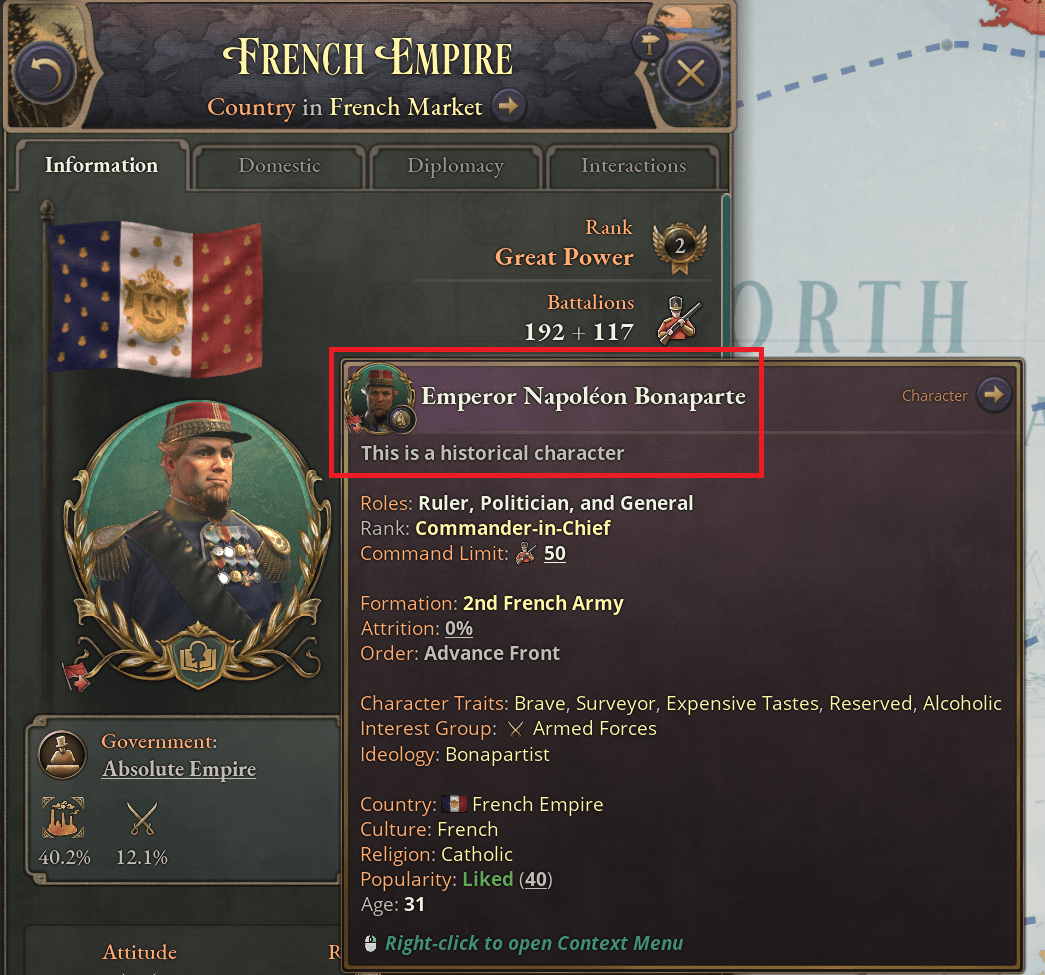Toggle the pin icon on the panel header
Viewport: 1045px width, 975px height.
[x=651, y=44]
